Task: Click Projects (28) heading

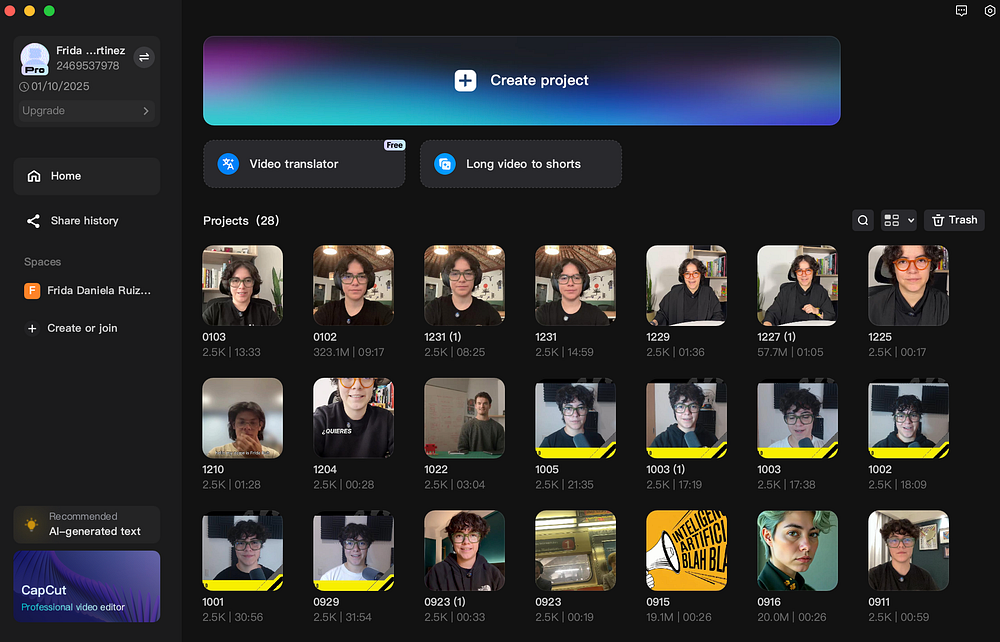Action: (x=241, y=221)
